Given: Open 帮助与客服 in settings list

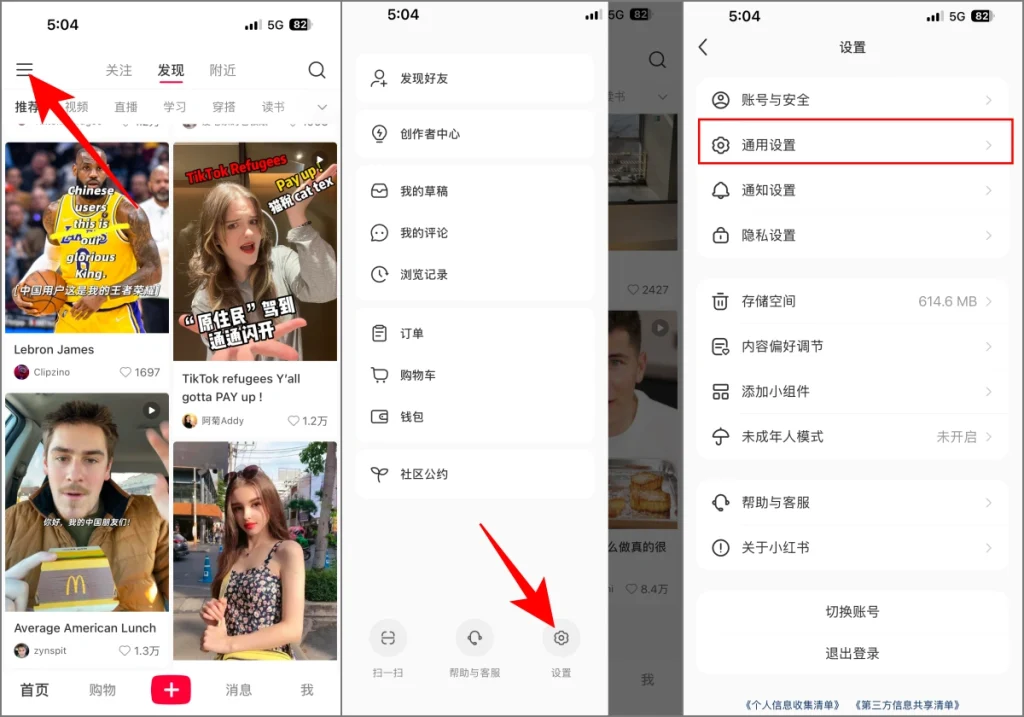Looking at the screenshot, I should (852, 503).
